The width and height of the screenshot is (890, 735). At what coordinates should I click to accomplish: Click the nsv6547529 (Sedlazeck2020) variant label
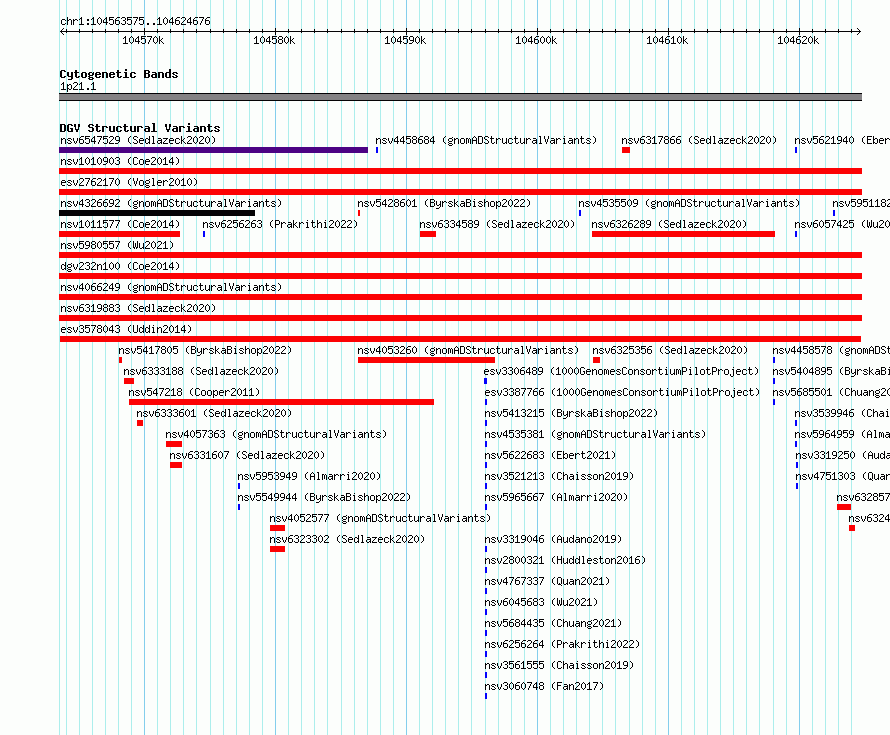point(138,140)
